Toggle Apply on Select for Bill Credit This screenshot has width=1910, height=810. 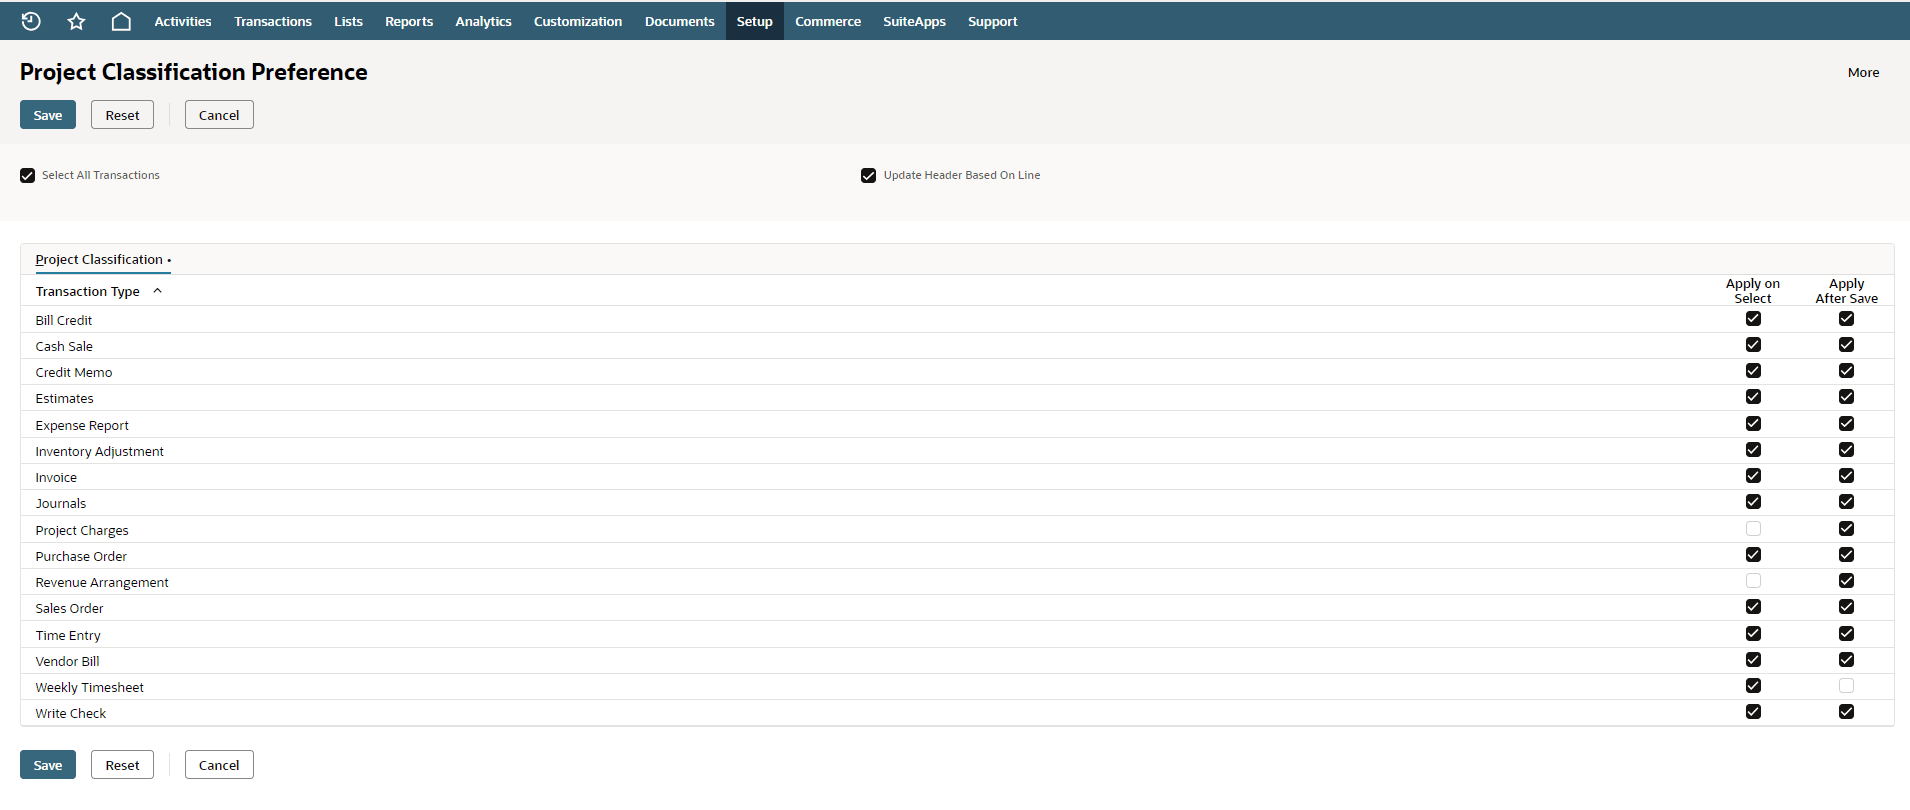pos(1753,319)
